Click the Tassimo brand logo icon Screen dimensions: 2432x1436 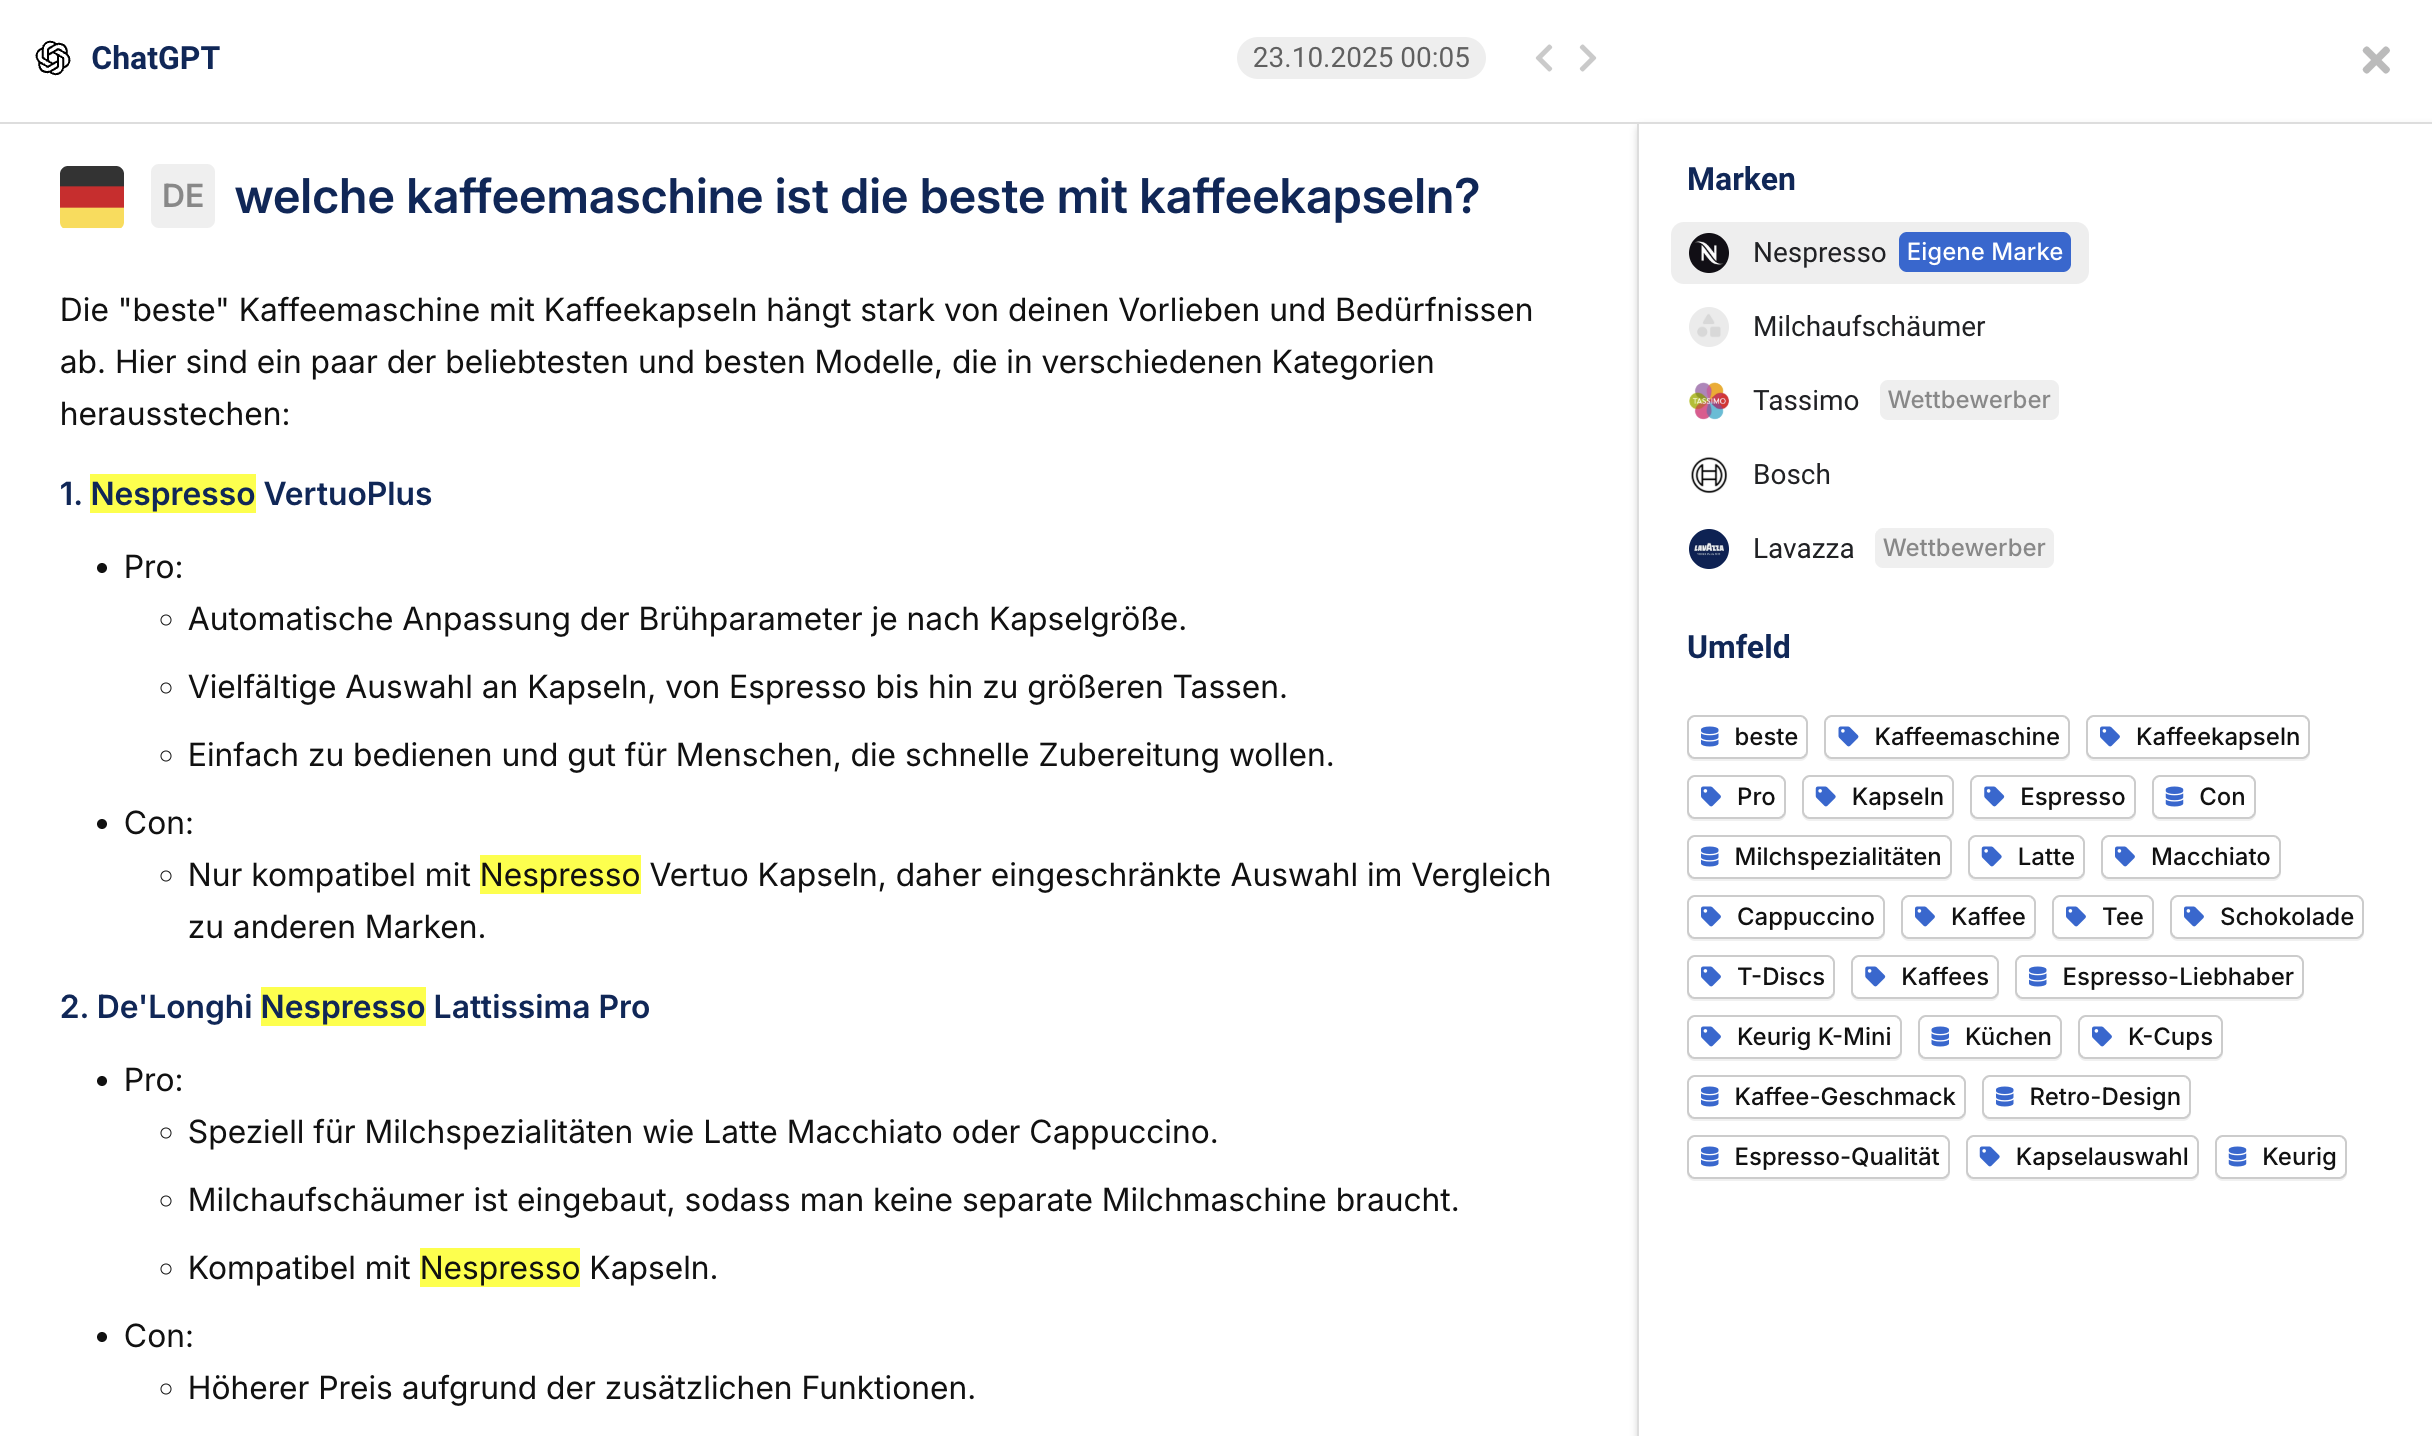point(1709,401)
